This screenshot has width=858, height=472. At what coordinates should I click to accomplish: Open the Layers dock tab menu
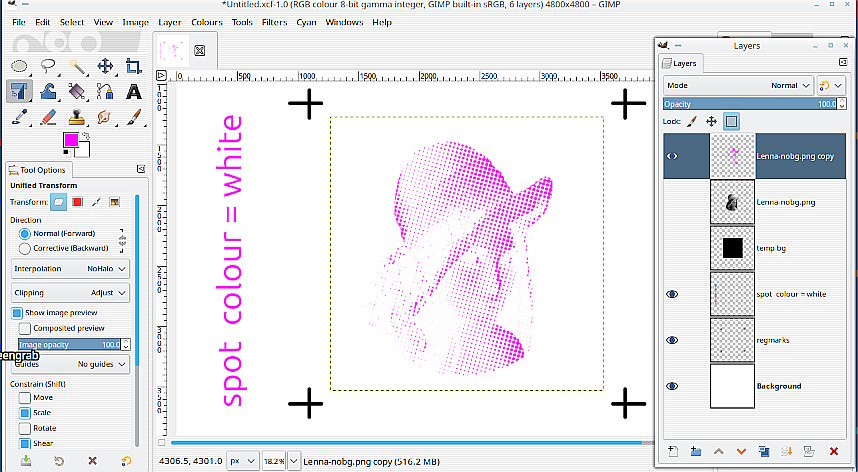click(843, 62)
